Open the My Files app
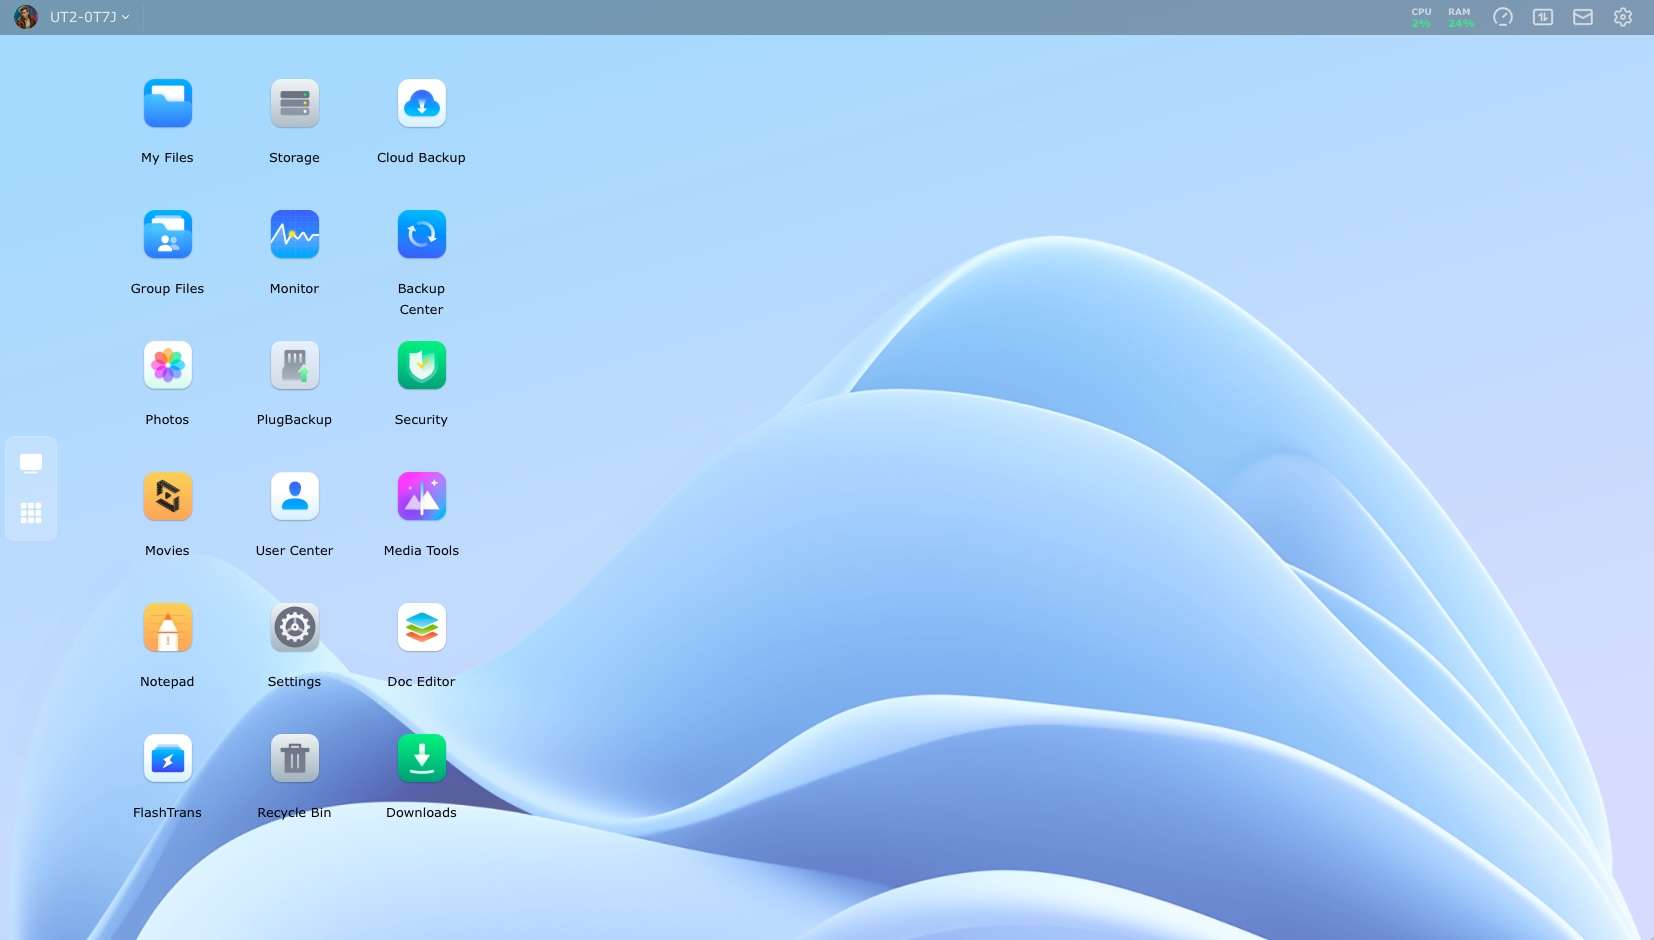This screenshot has width=1654, height=940. coord(167,104)
